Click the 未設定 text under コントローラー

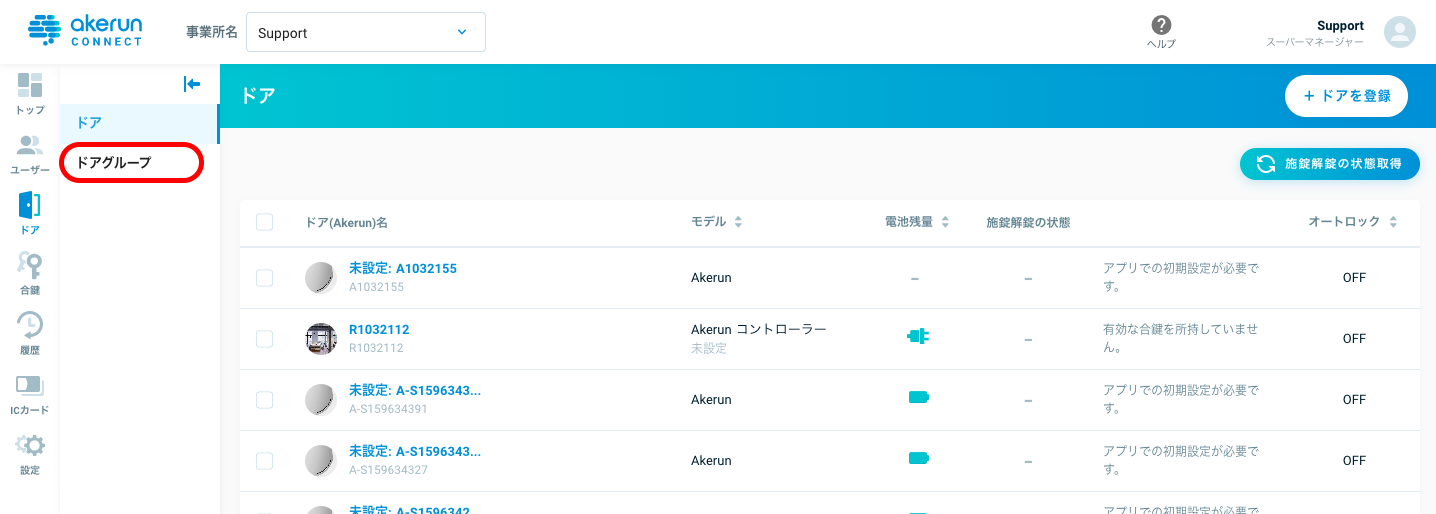[708, 348]
